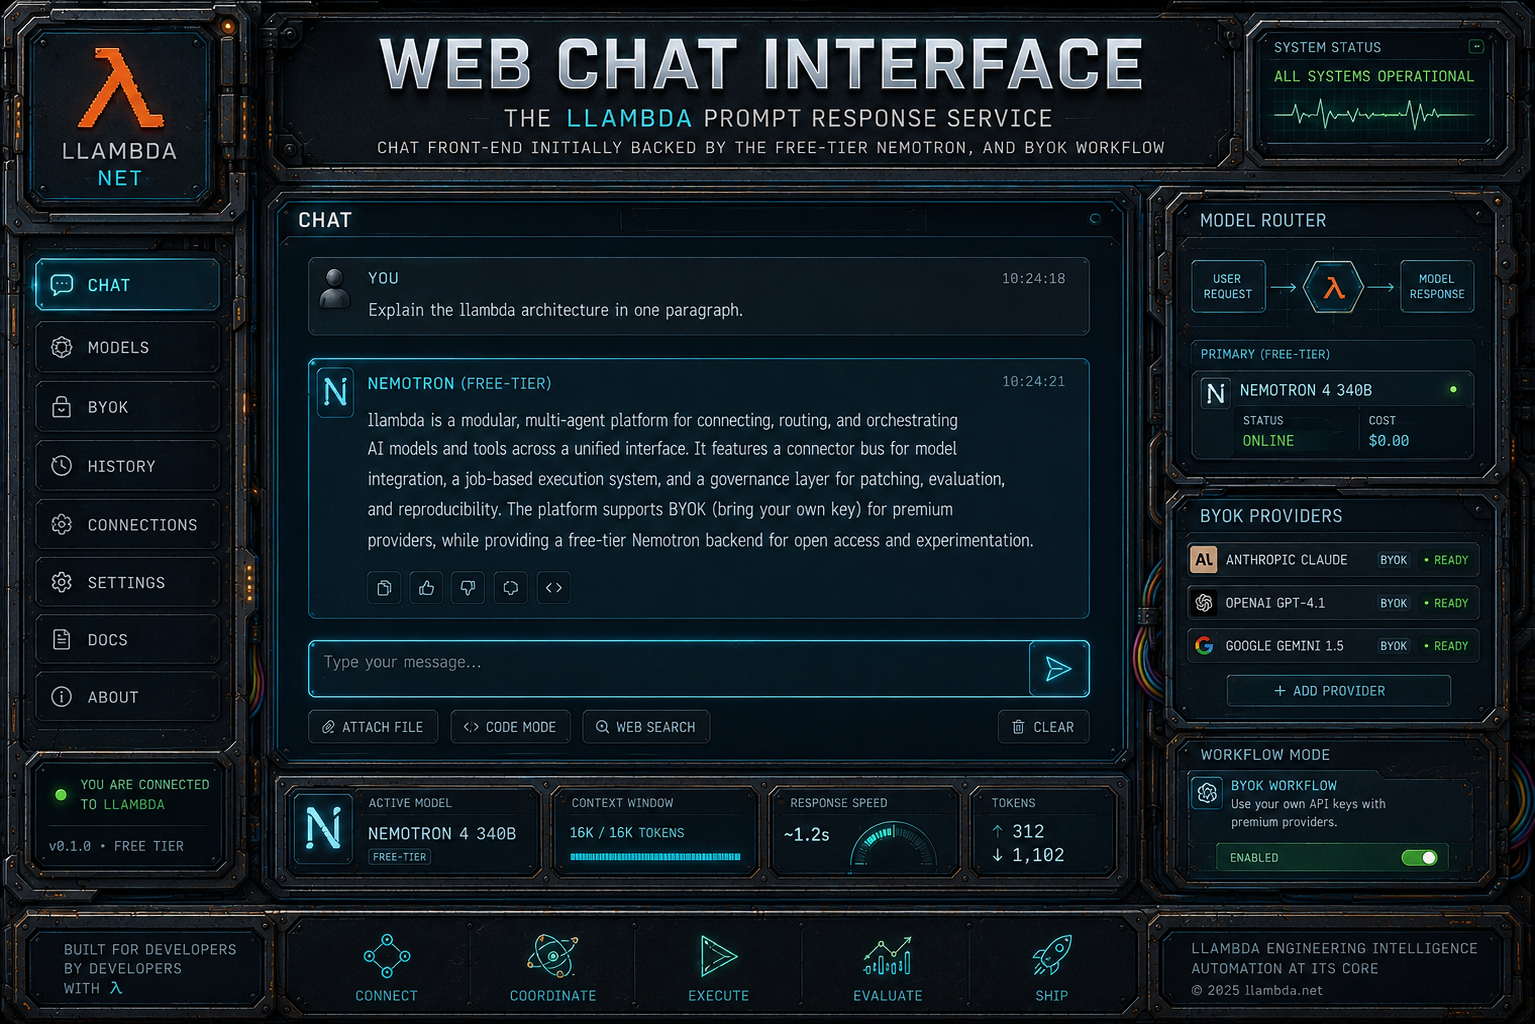Click the ONLINE status value
The height and width of the screenshot is (1024, 1535).
click(x=1268, y=441)
